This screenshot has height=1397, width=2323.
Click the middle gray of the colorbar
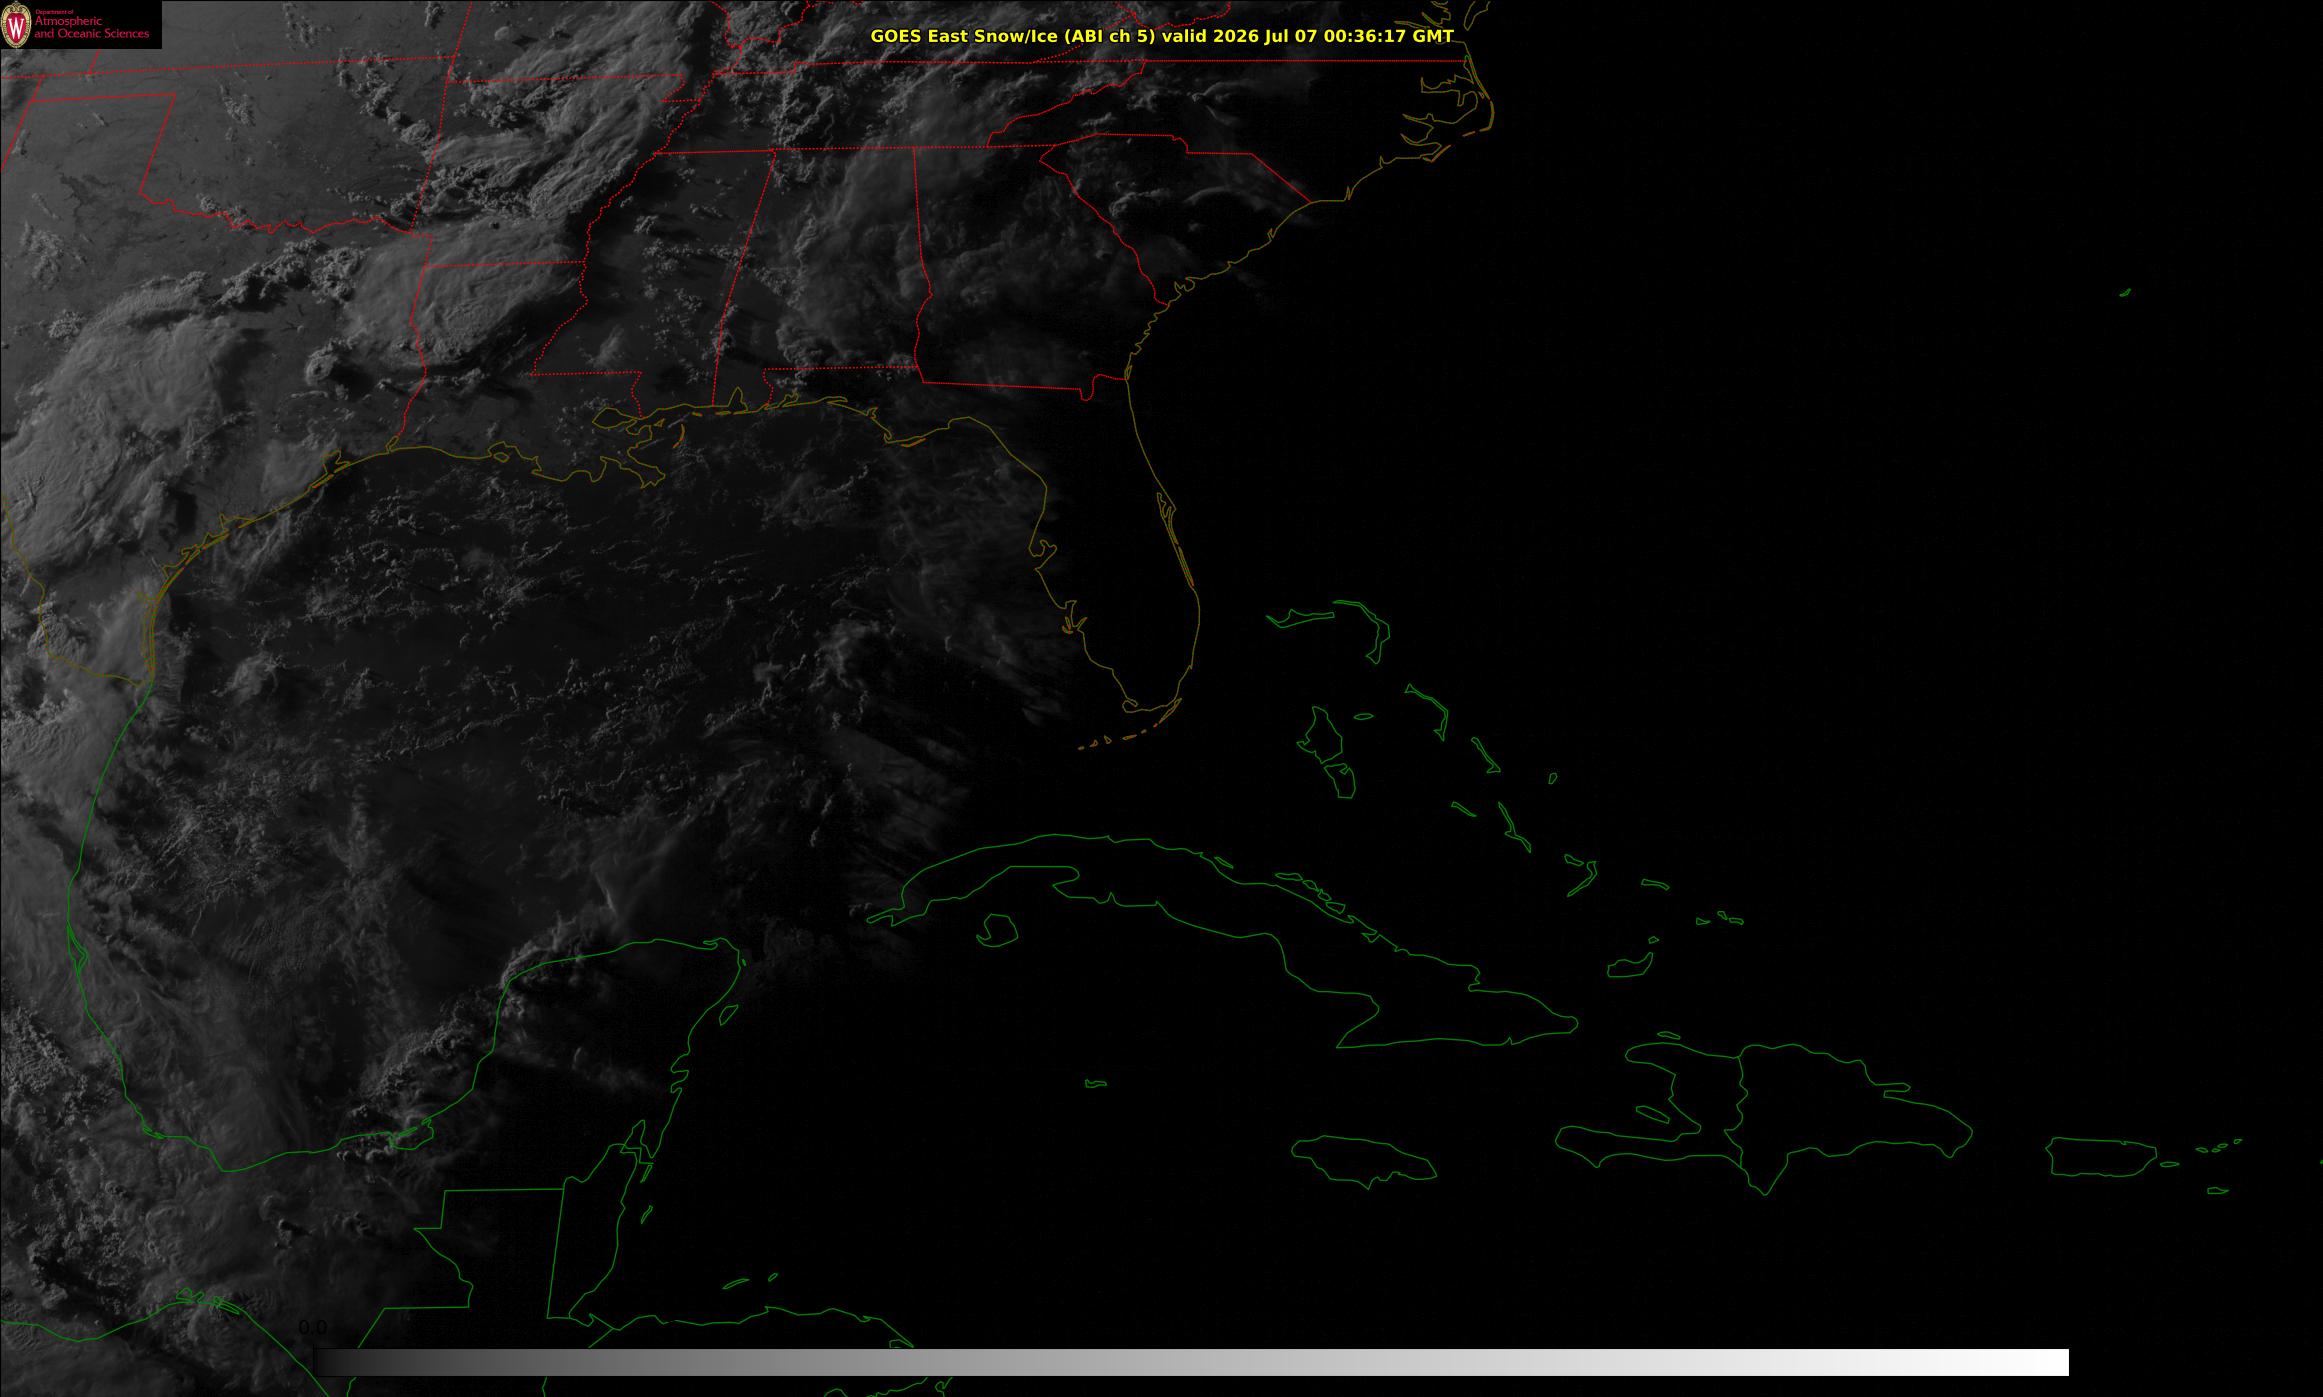point(1192,1362)
